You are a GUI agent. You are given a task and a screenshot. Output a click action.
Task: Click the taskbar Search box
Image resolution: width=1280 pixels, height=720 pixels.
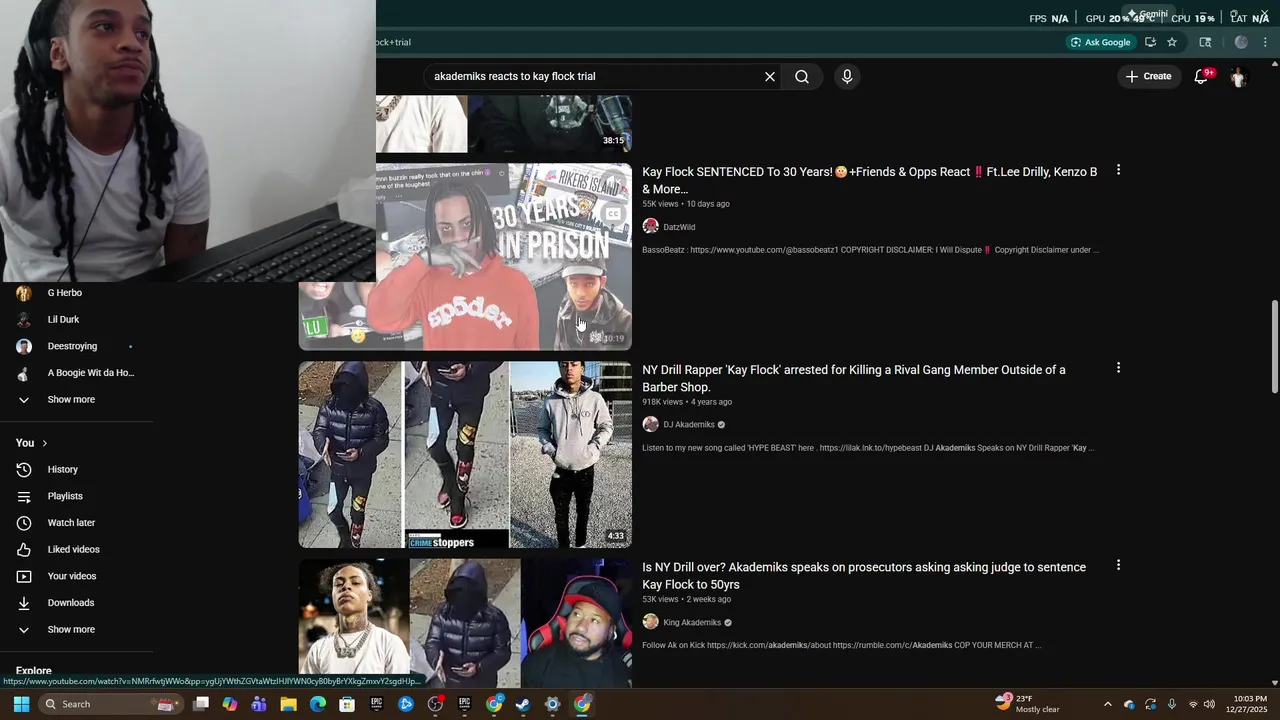click(111, 704)
